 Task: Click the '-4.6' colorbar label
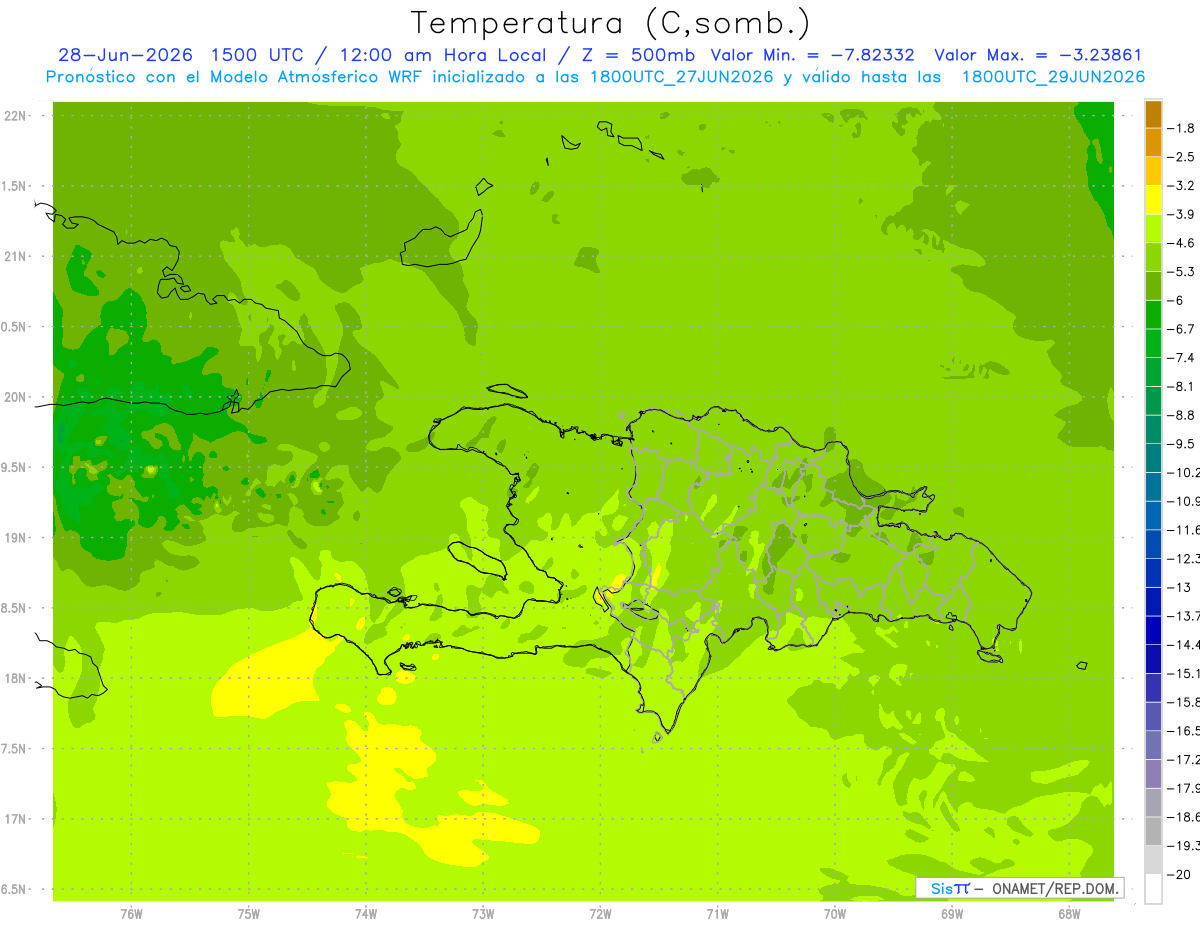1182,243
